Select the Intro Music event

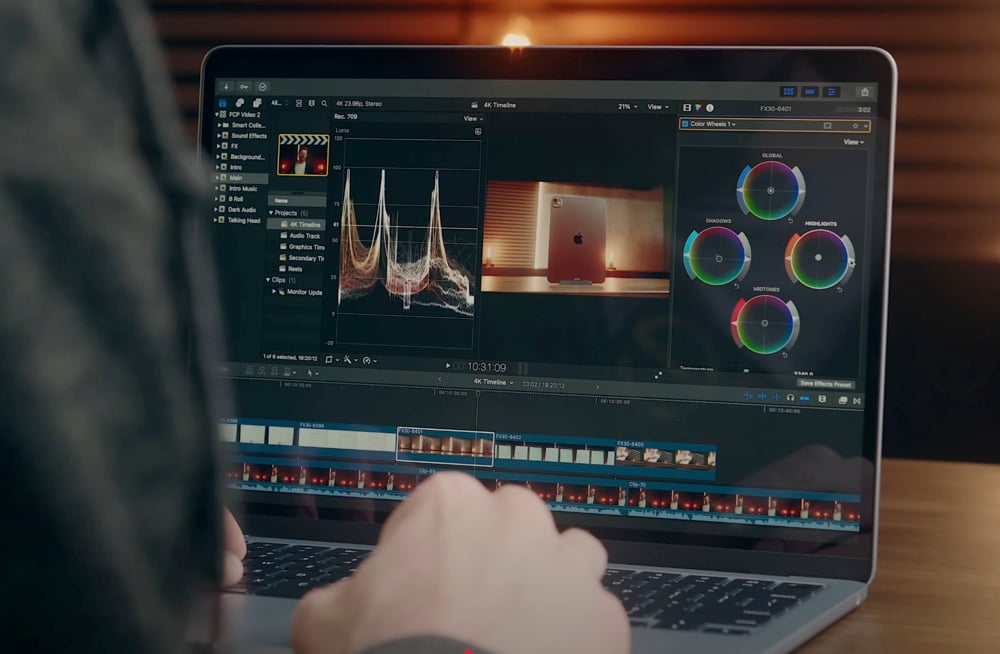(x=243, y=189)
